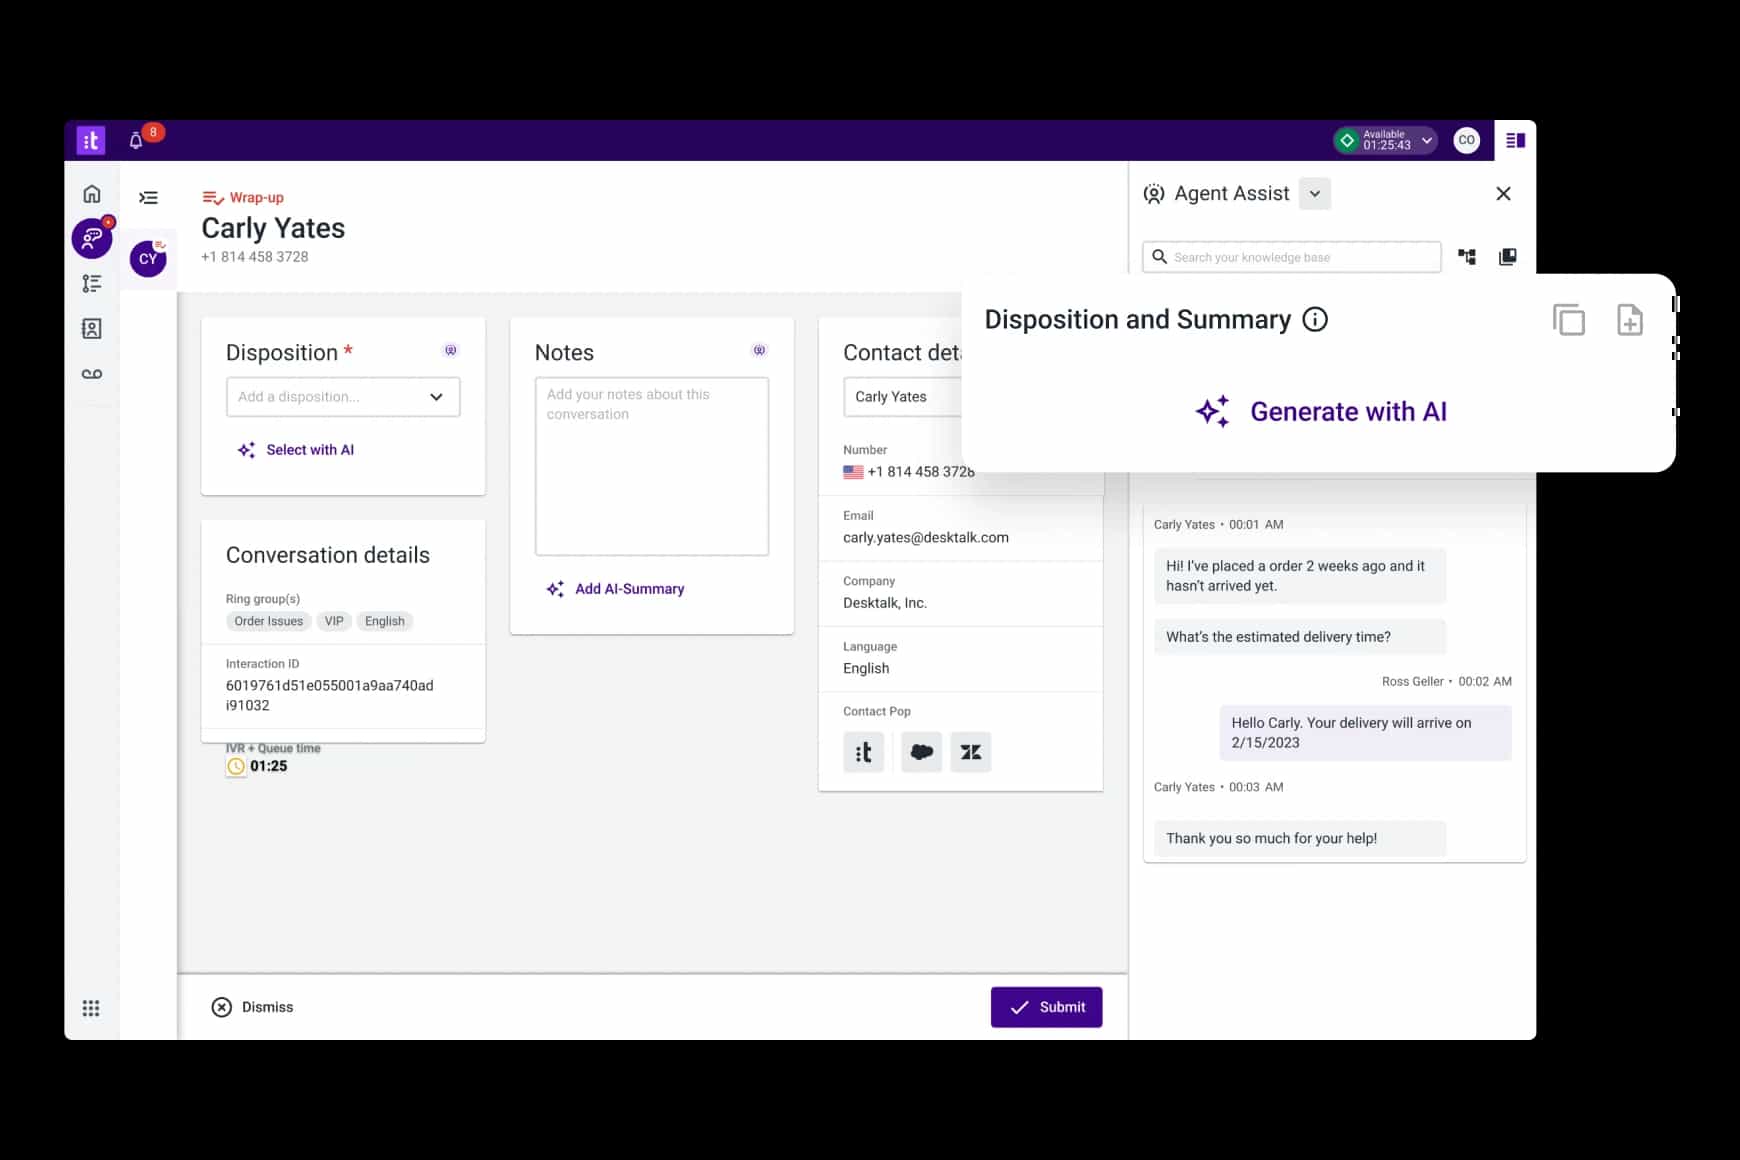This screenshot has width=1740, height=1160.
Task: Click the Order Issues ring group tag
Action: (x=268, y=621)
